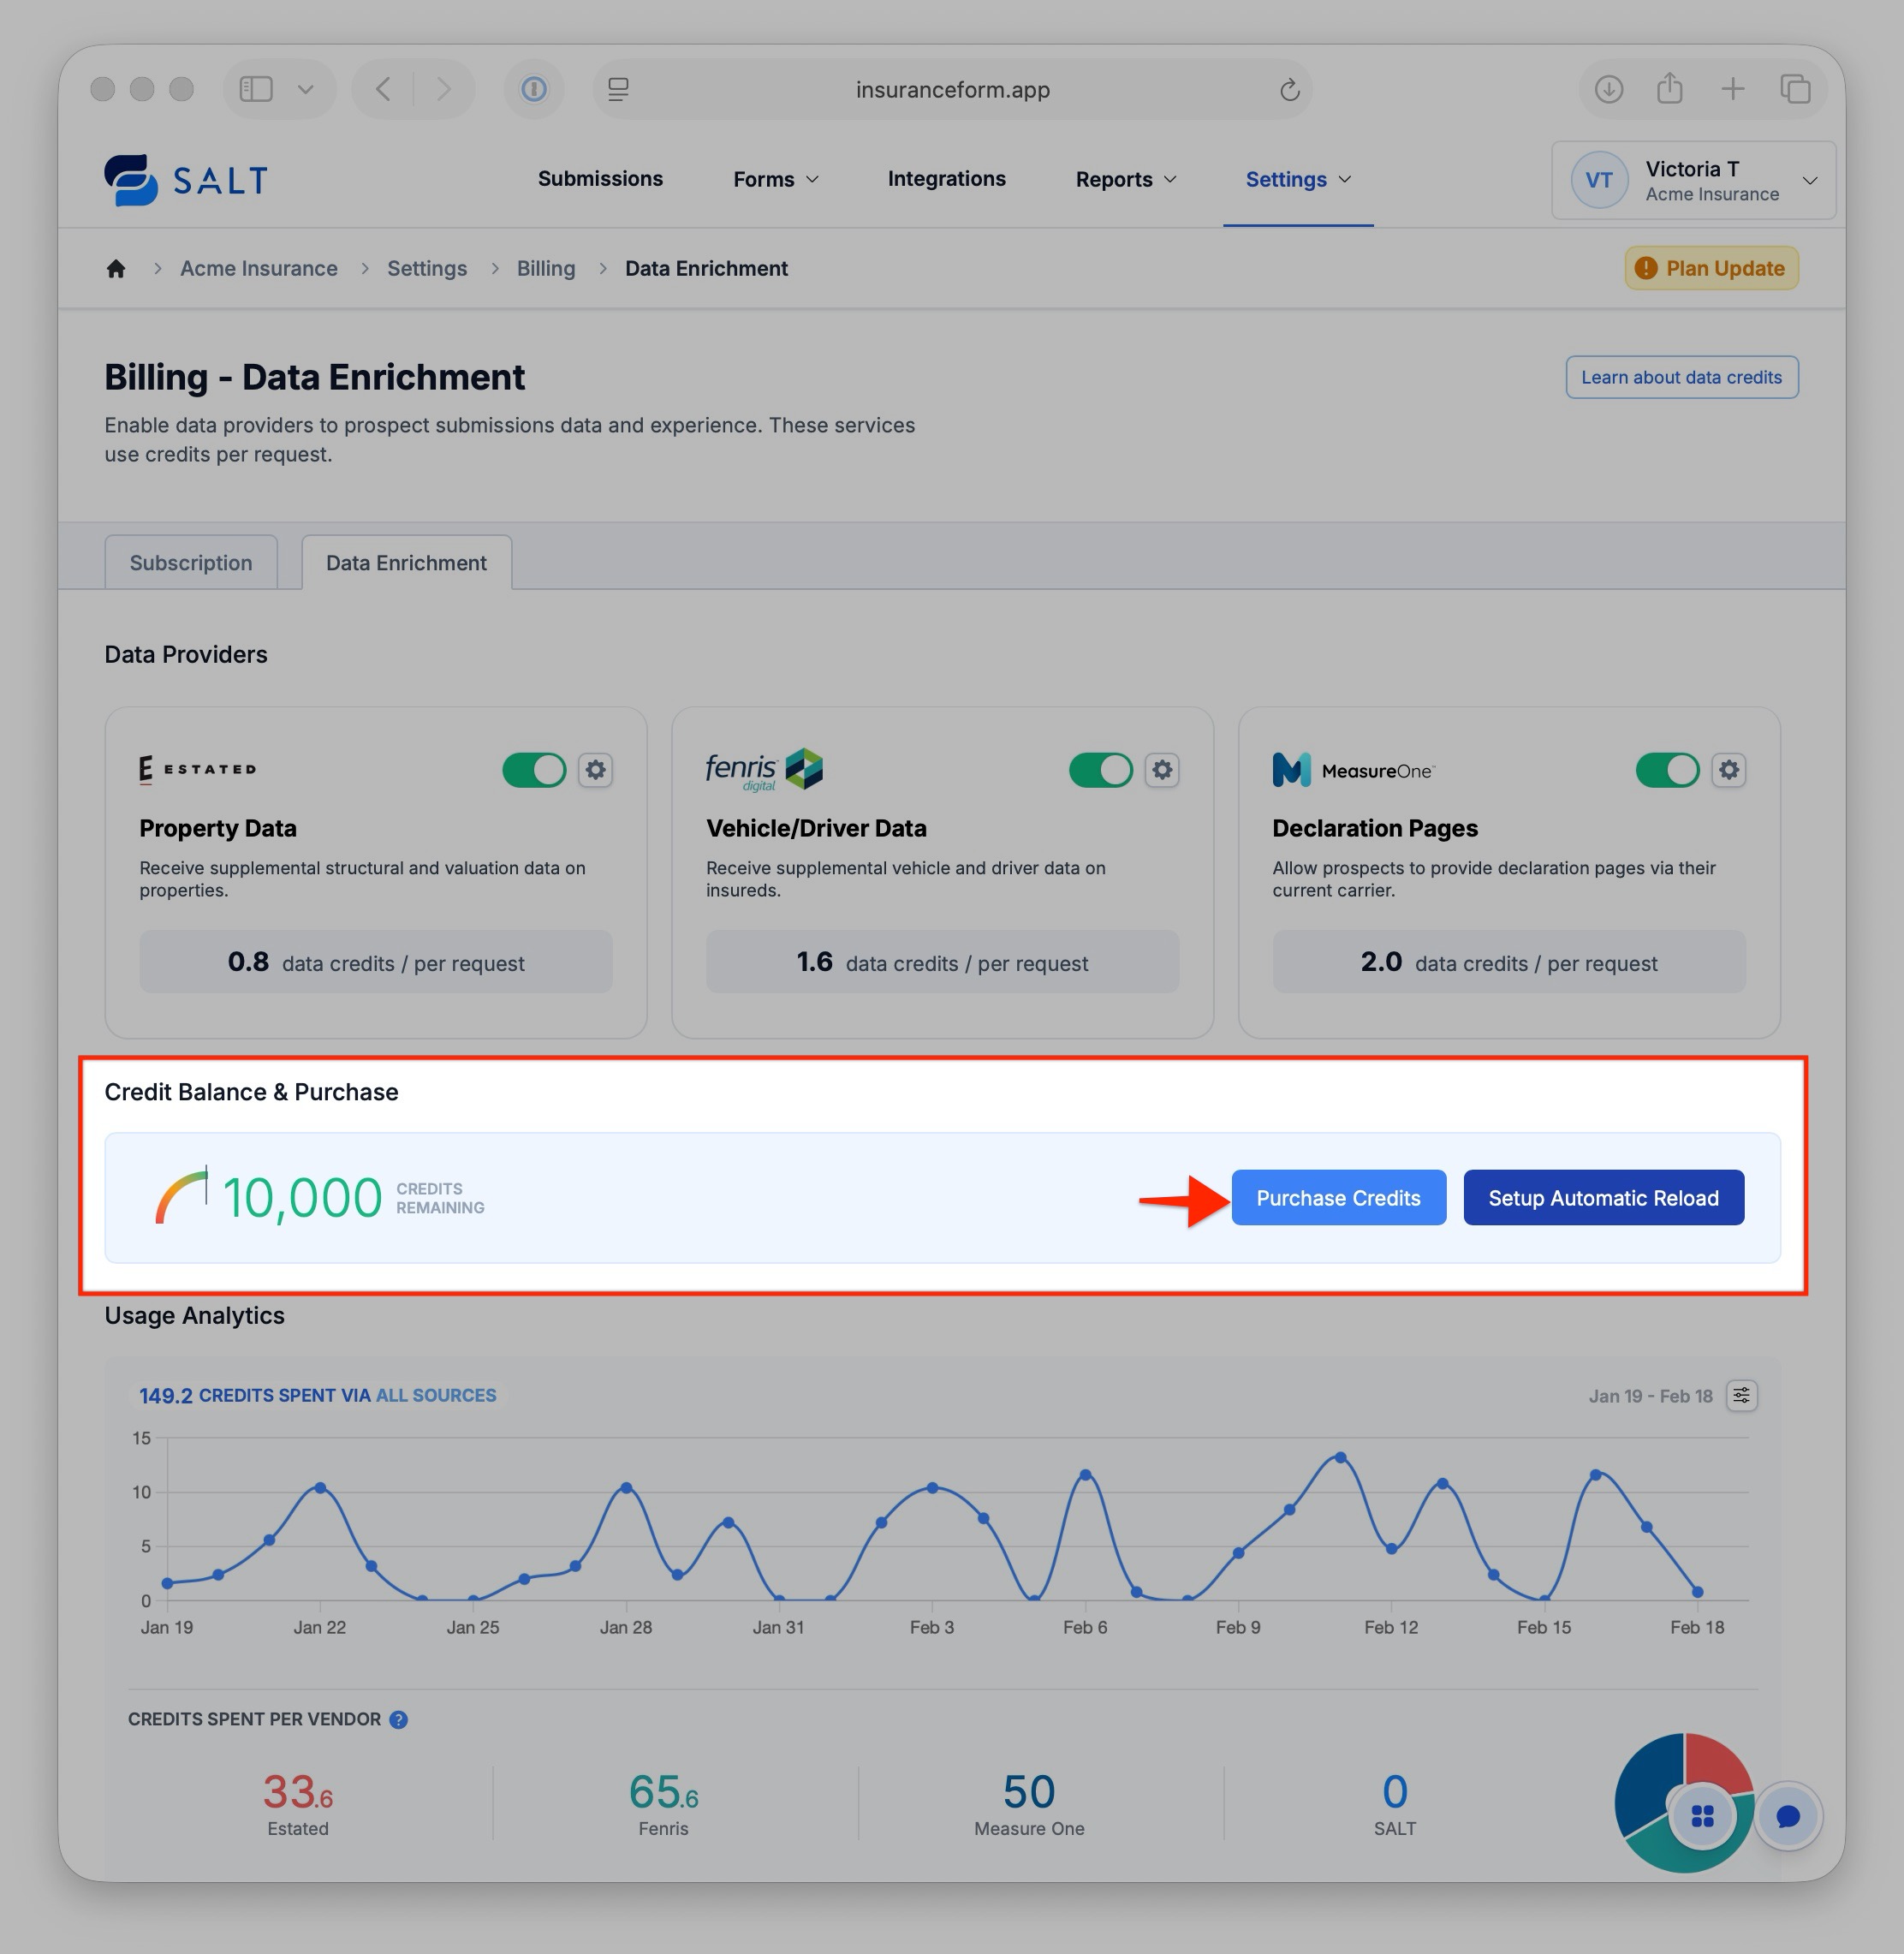1904x1954 pixels.
Task: Turn off MeasureOne Declaration Pages toggle
Action: 1666,770
